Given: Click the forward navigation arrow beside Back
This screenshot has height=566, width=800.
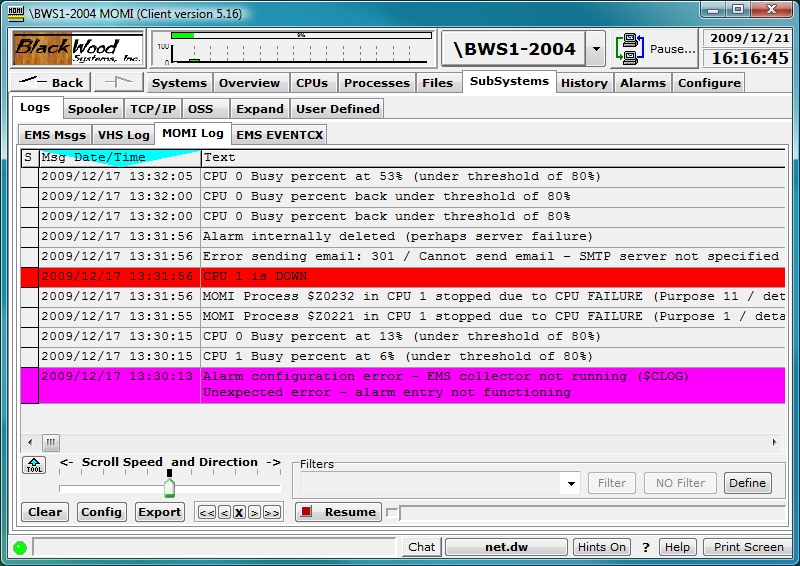Looking at the screenshot, I should click(x=118, y=83).
